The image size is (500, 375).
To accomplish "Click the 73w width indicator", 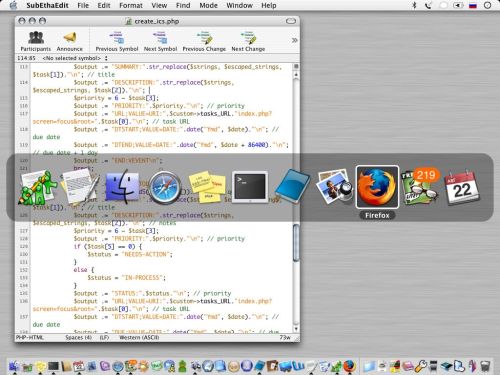I will [285, 338].
